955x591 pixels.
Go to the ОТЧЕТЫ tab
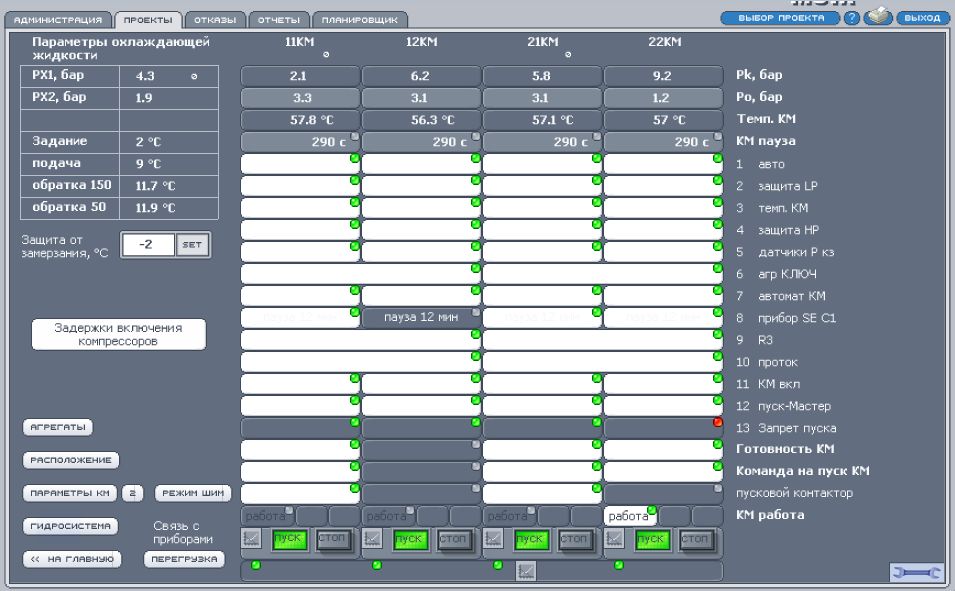tap(279, 20)
